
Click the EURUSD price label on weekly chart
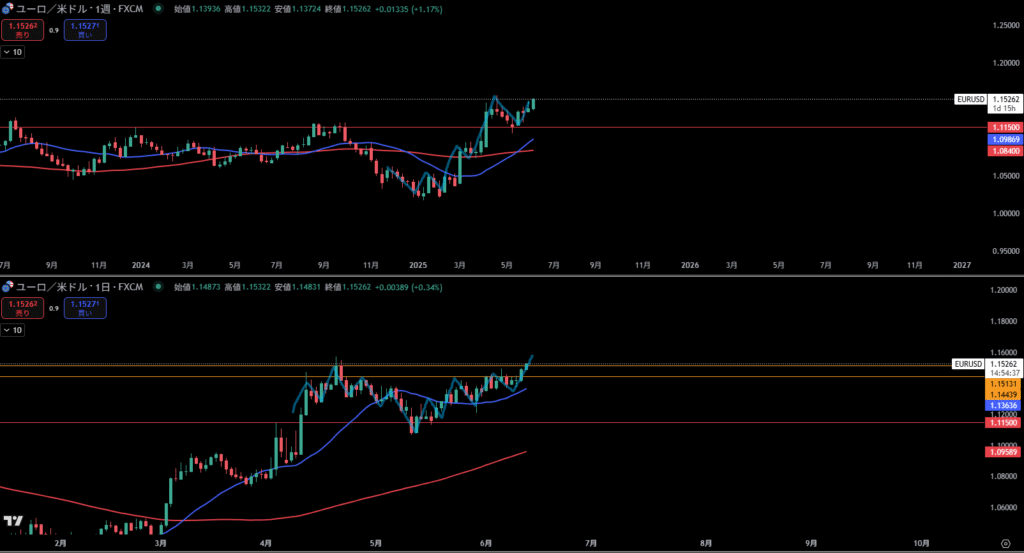(x=970, y=99)
